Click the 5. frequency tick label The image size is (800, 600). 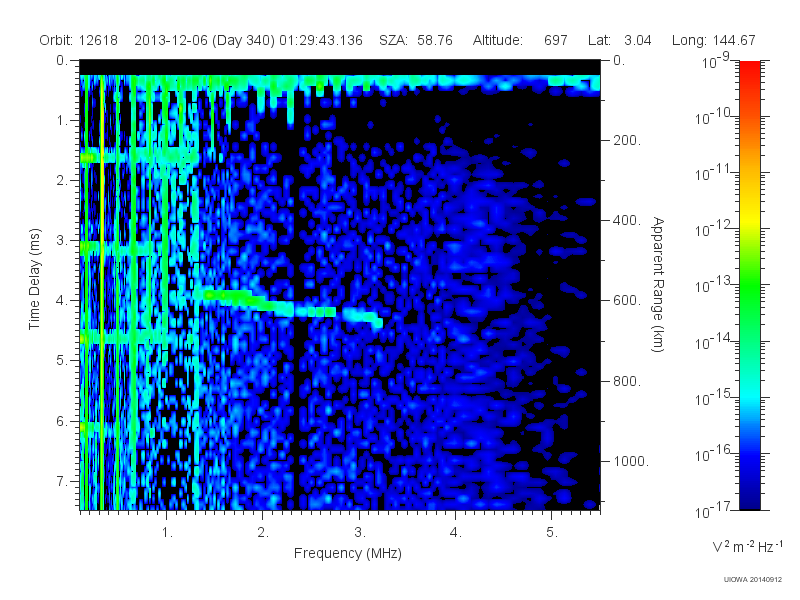point(552,533)
